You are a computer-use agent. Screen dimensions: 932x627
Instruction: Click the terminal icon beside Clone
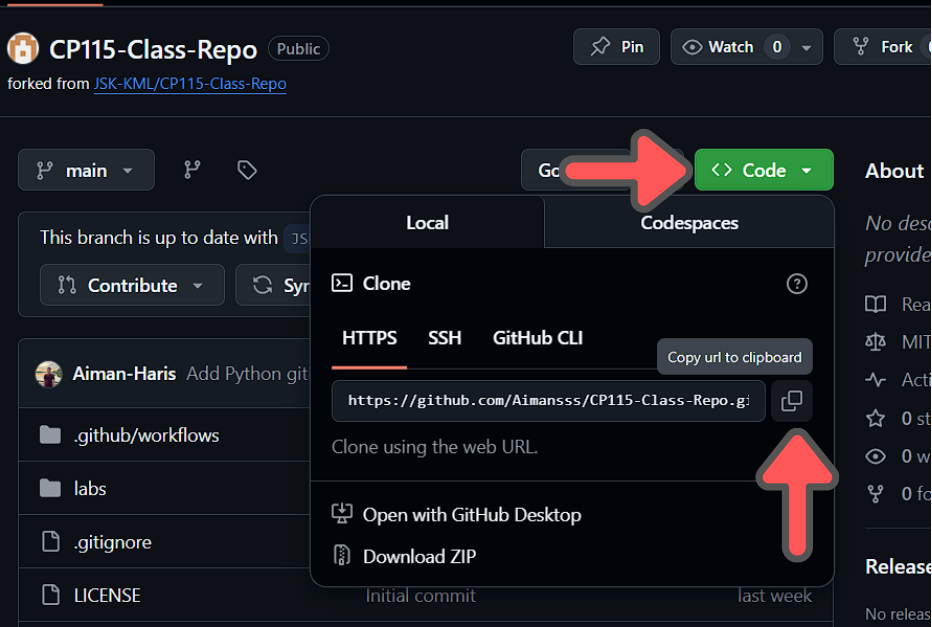tap(342, 283)
